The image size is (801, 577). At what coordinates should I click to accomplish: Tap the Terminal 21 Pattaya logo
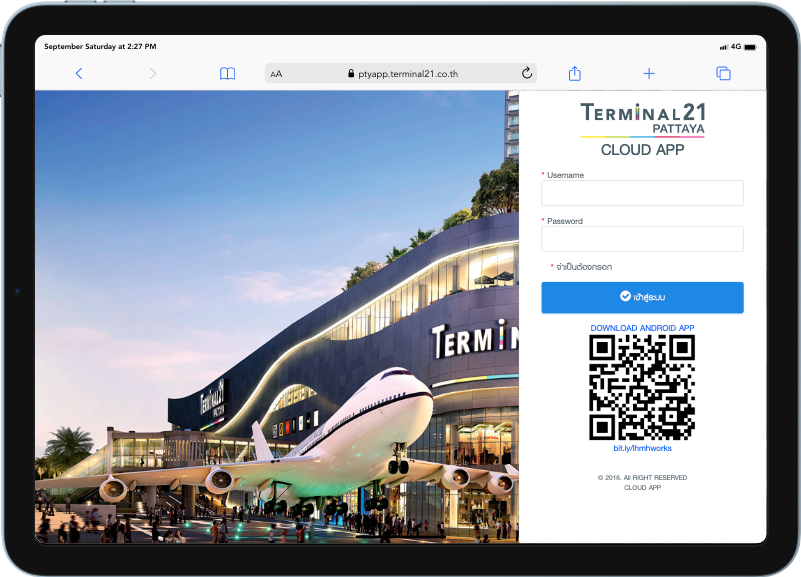pos(642,120)
